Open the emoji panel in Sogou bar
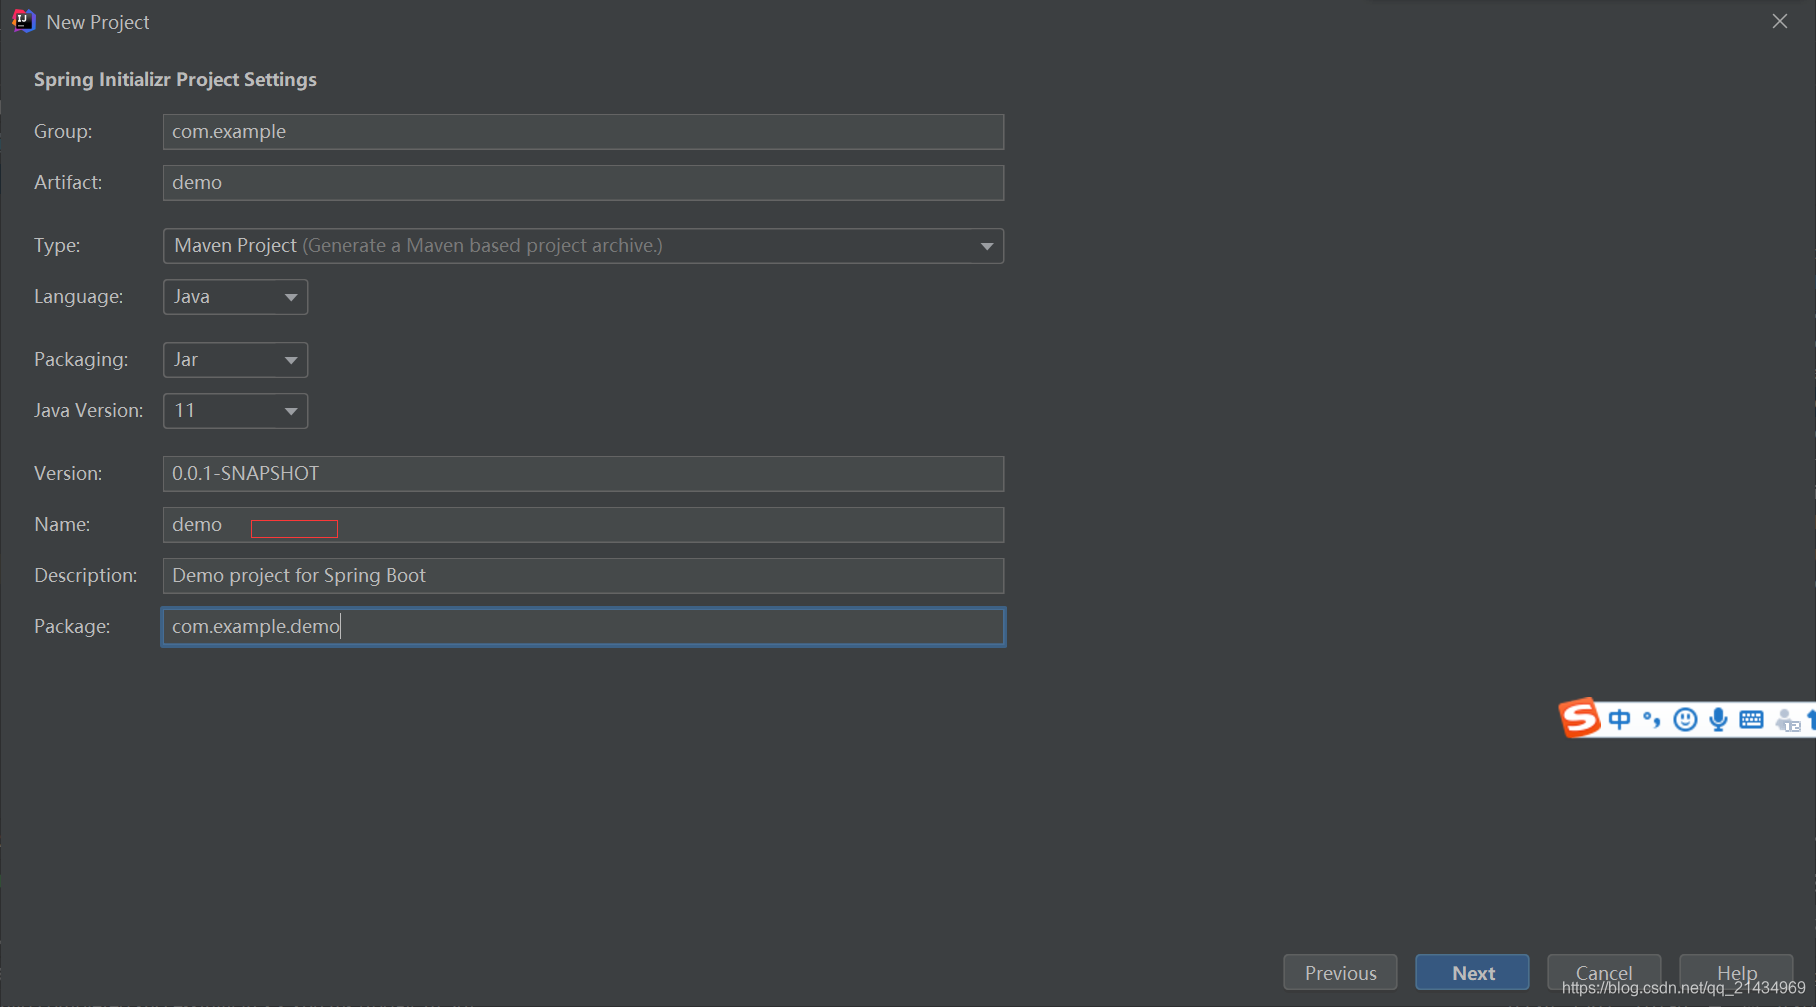The image size is (1816, 1007). pyautogui.click(x=1685, y=719)
